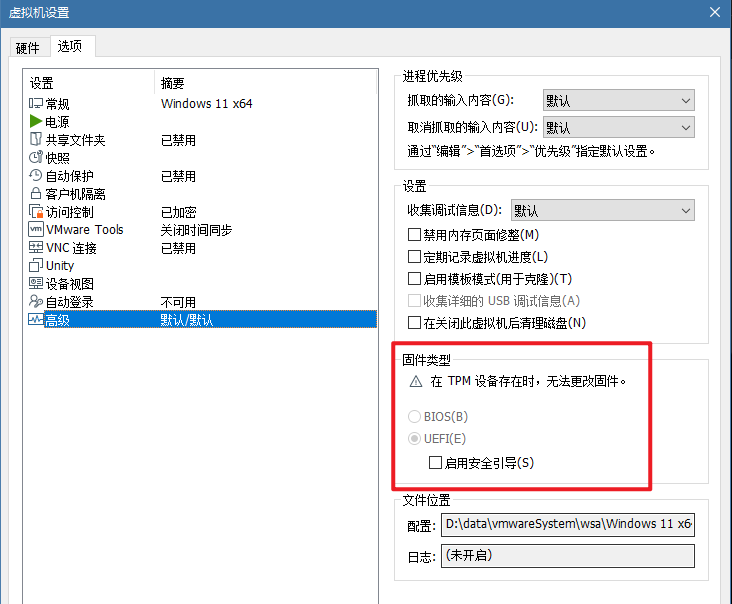
Task: Enable 启用模板模式(用于克隆)(T)
Action: (414, 279)
